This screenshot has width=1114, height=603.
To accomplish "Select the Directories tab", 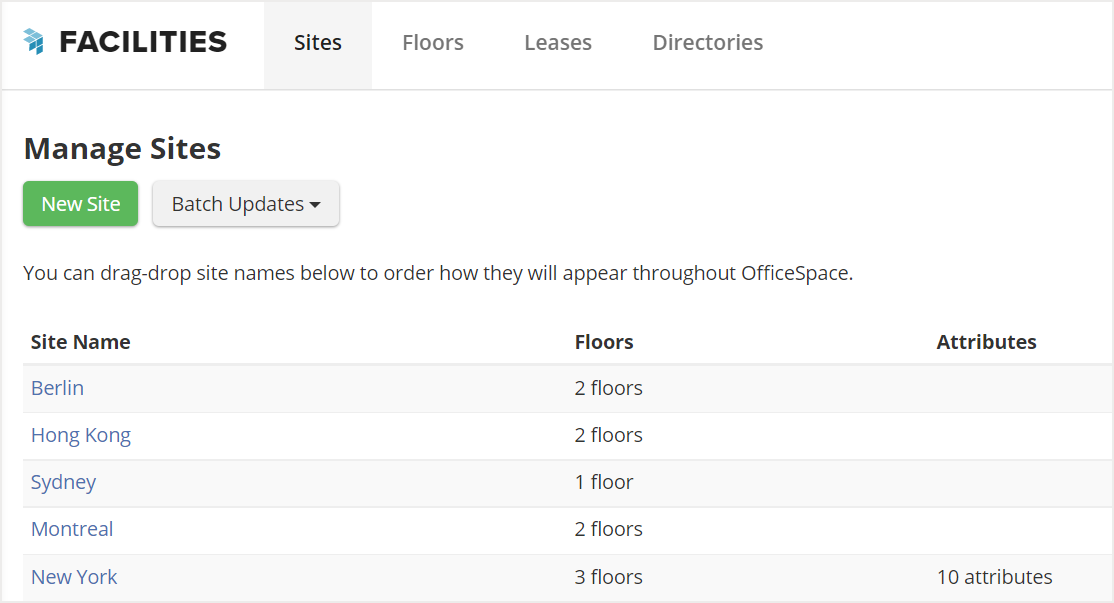I will pos(708,43).
